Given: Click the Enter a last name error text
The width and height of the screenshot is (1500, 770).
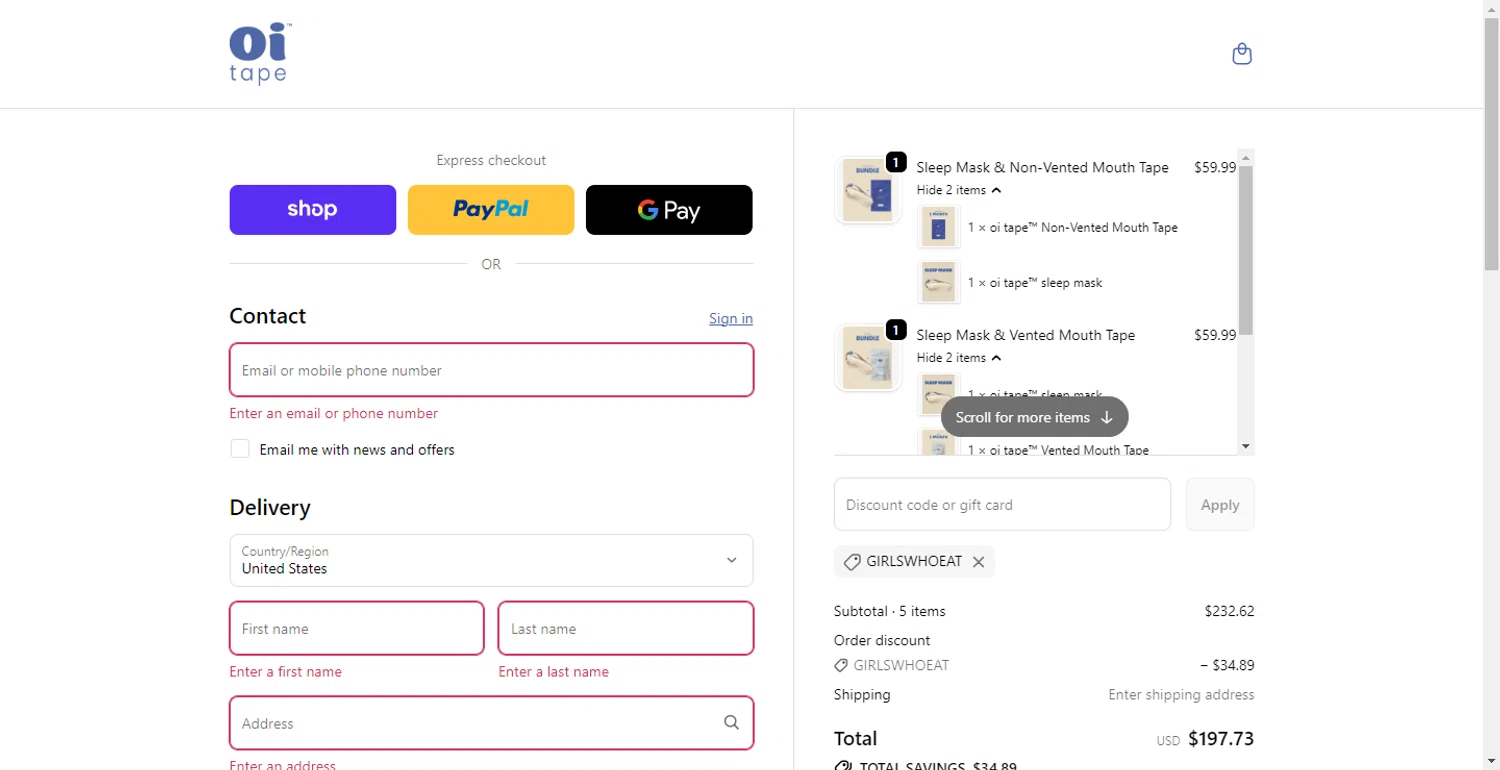Looking at the screenshot, I should click(554, 672).
